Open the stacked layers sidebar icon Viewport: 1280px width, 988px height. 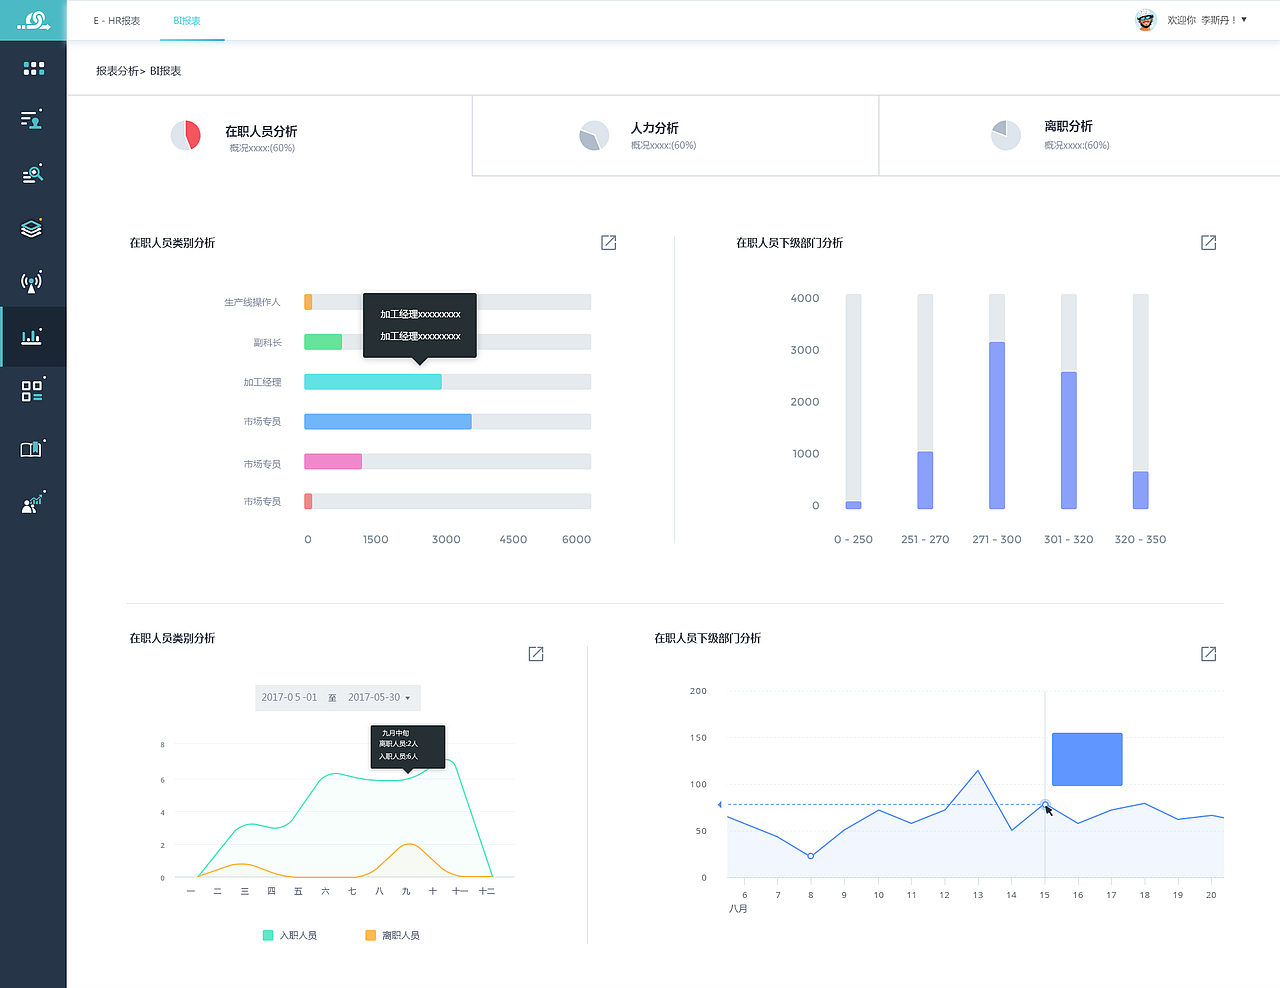coord(32,228)
